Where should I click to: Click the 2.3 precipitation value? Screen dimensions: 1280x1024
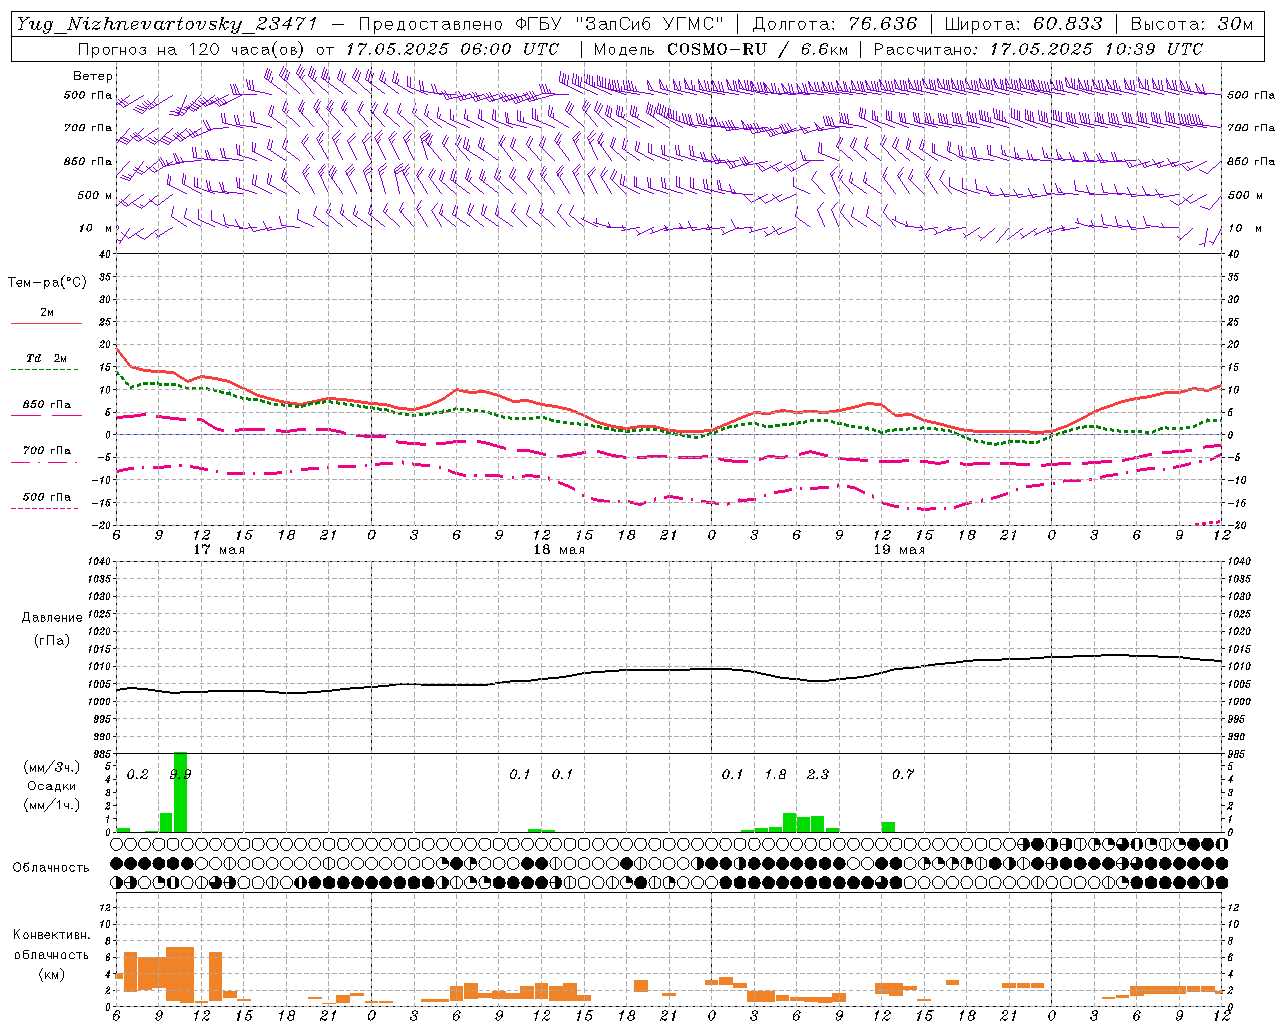(818, 775)
